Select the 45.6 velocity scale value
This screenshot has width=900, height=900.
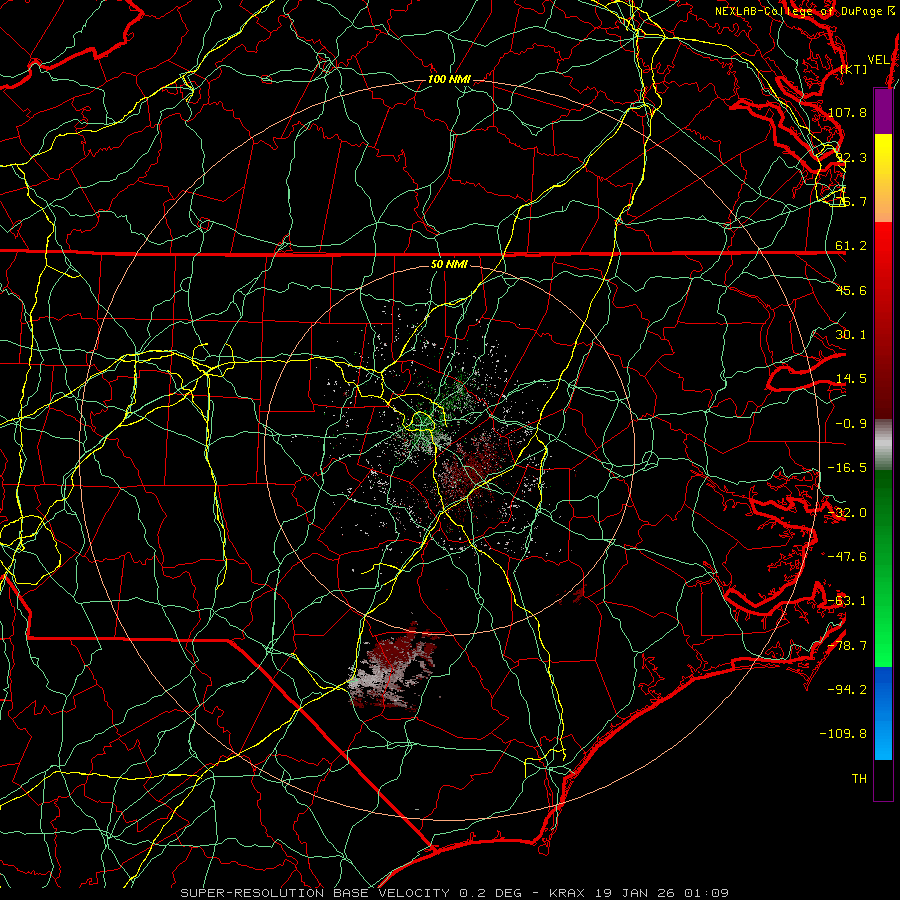851,290
